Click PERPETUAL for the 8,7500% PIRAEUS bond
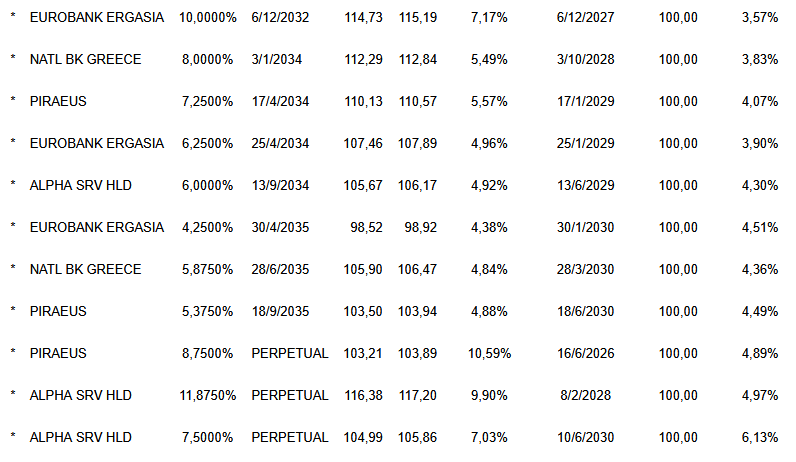This screenshot has height=462, width=796. tap(290, 353)
